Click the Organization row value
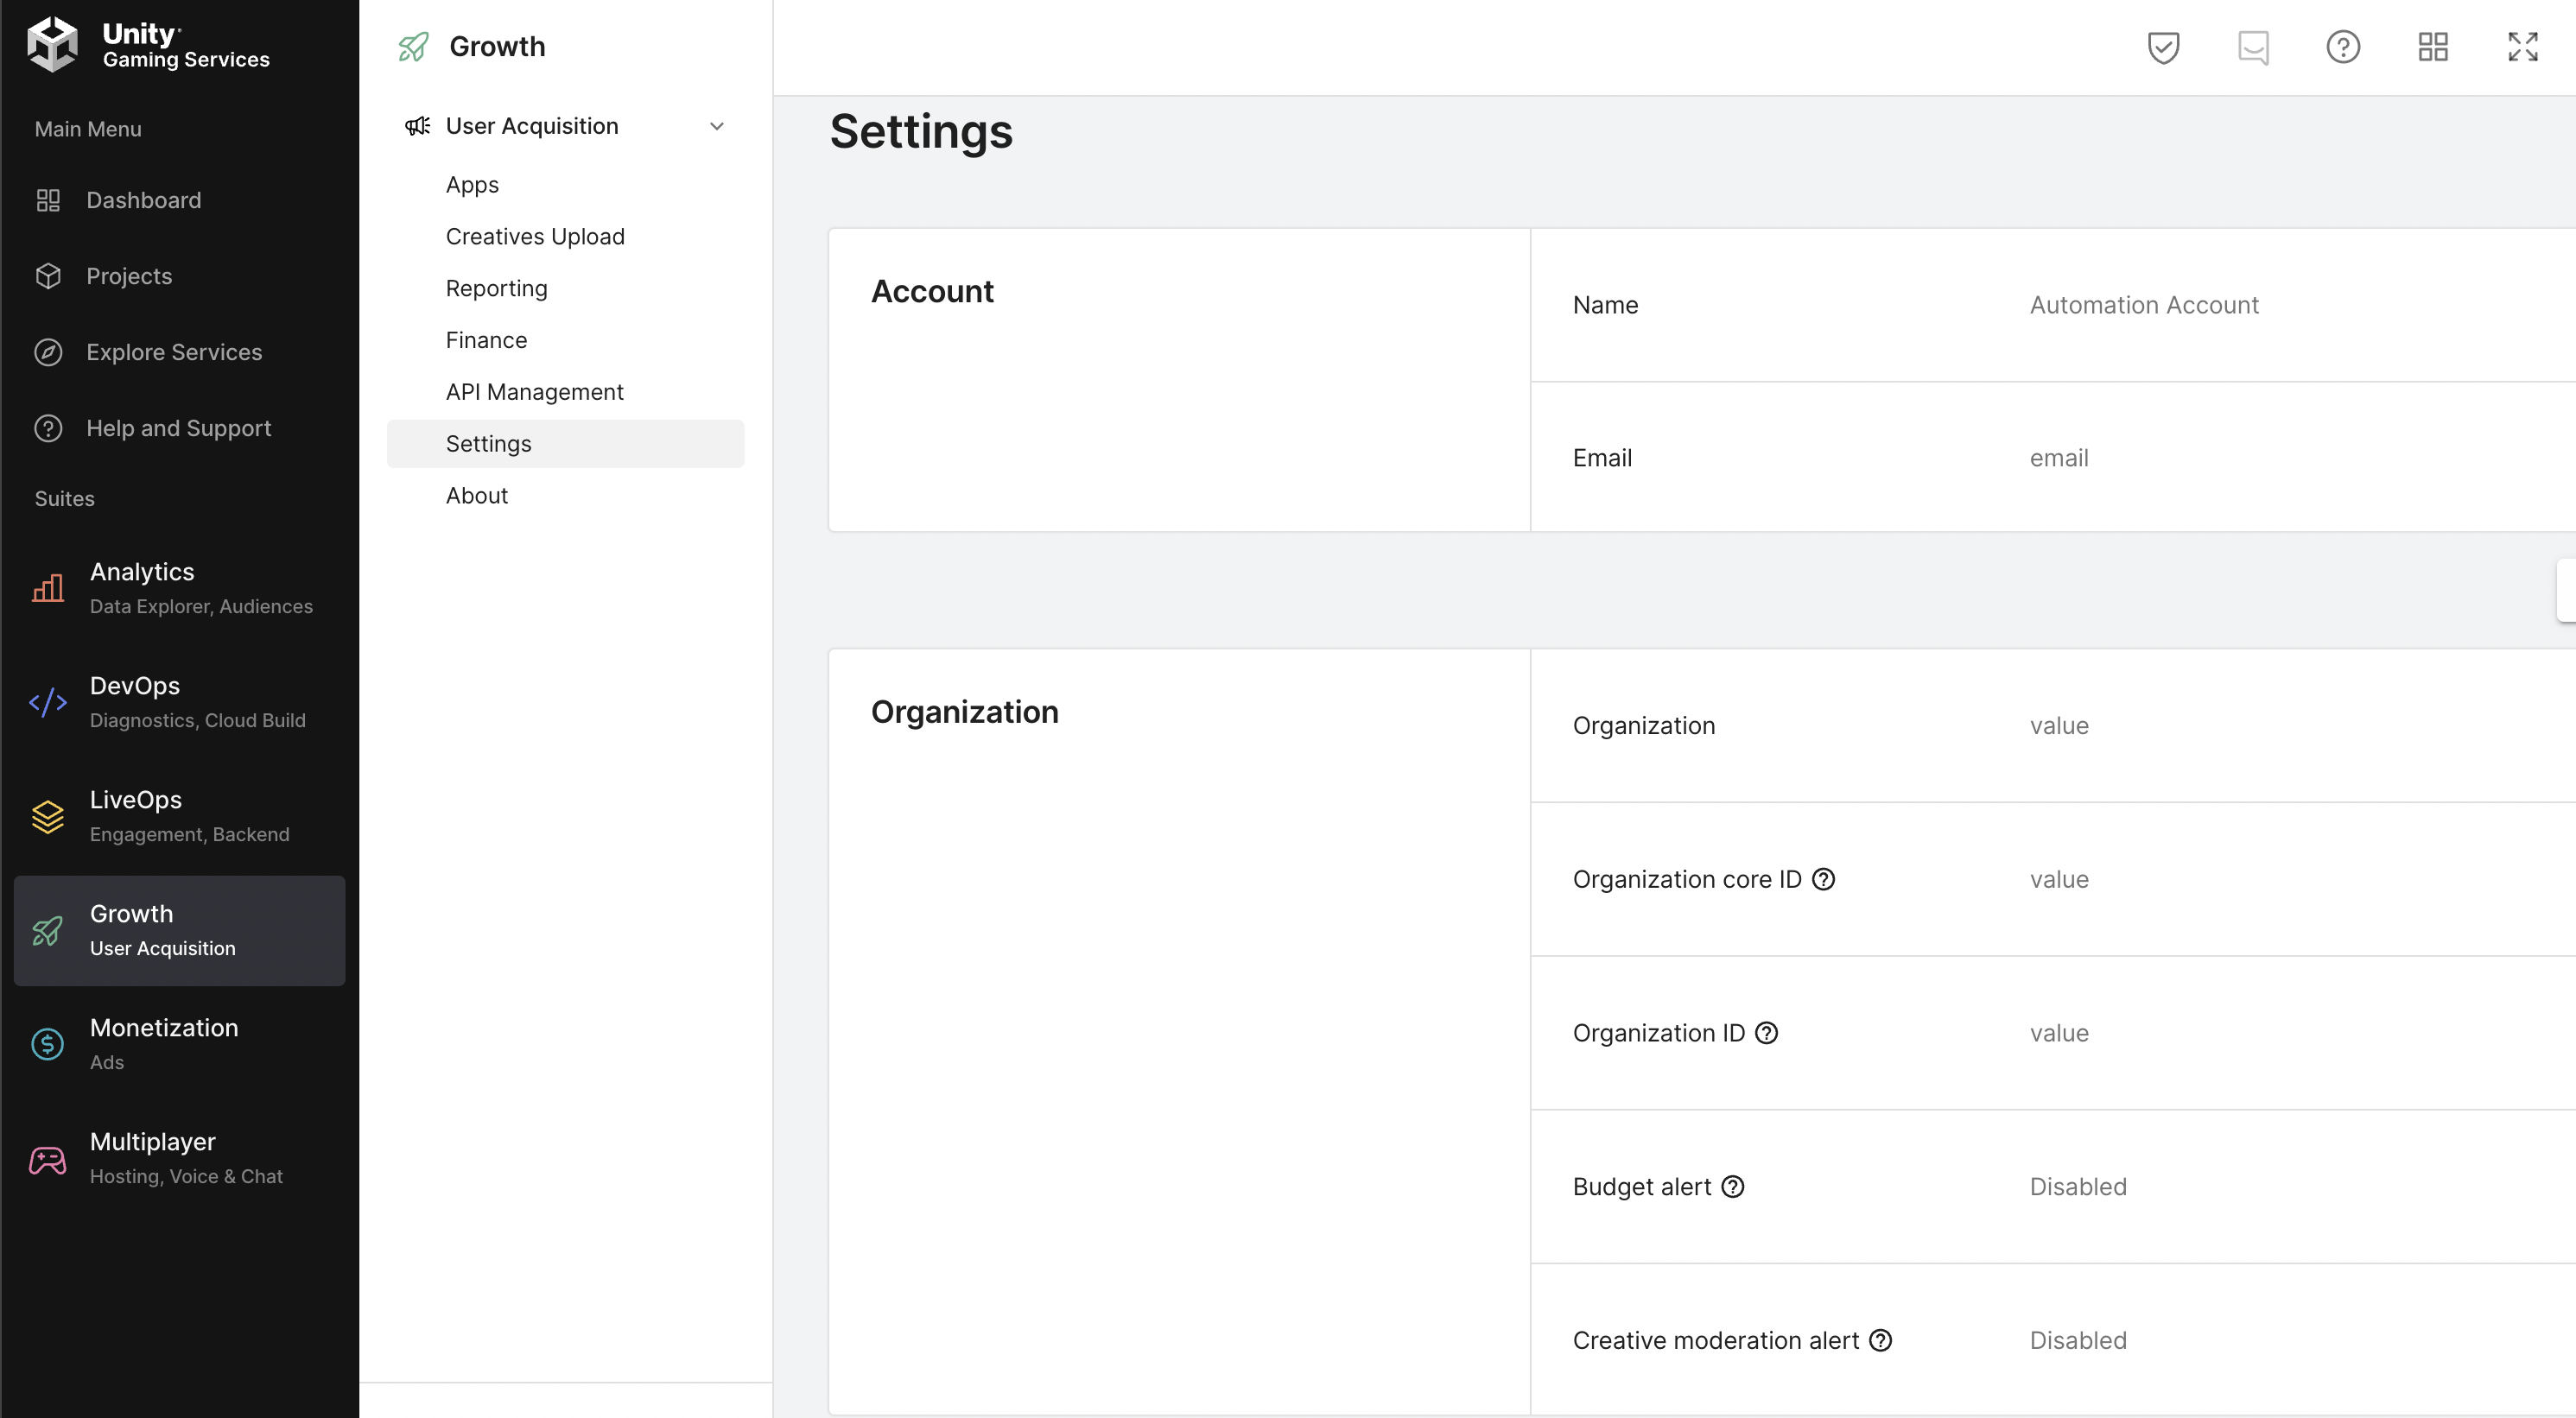The width and height of the screenshot is (2576, 1418). (x=2059, y=726)
